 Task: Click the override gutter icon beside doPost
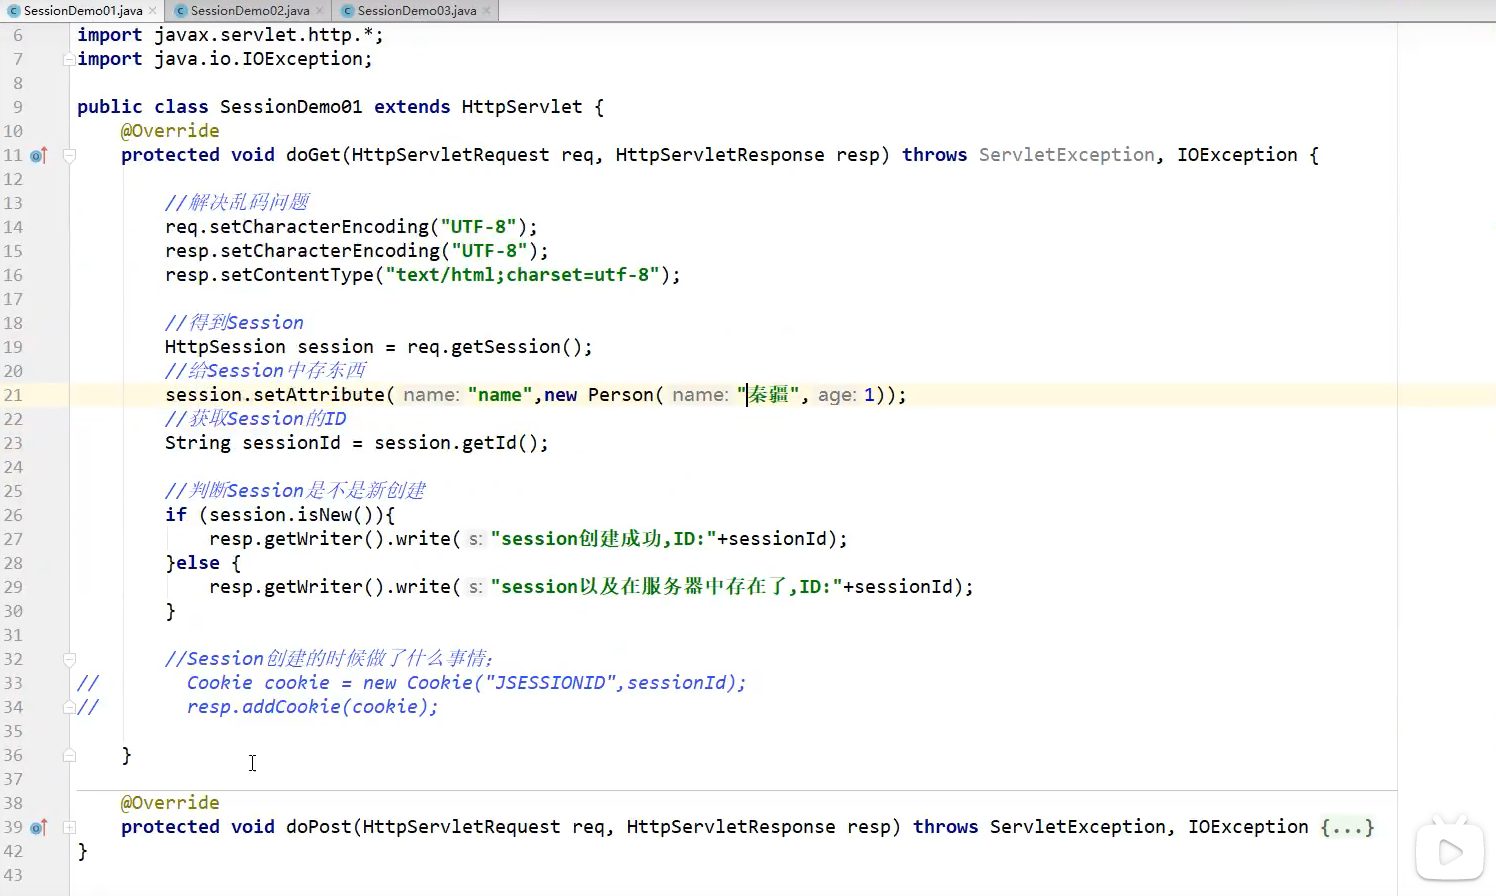39,827
